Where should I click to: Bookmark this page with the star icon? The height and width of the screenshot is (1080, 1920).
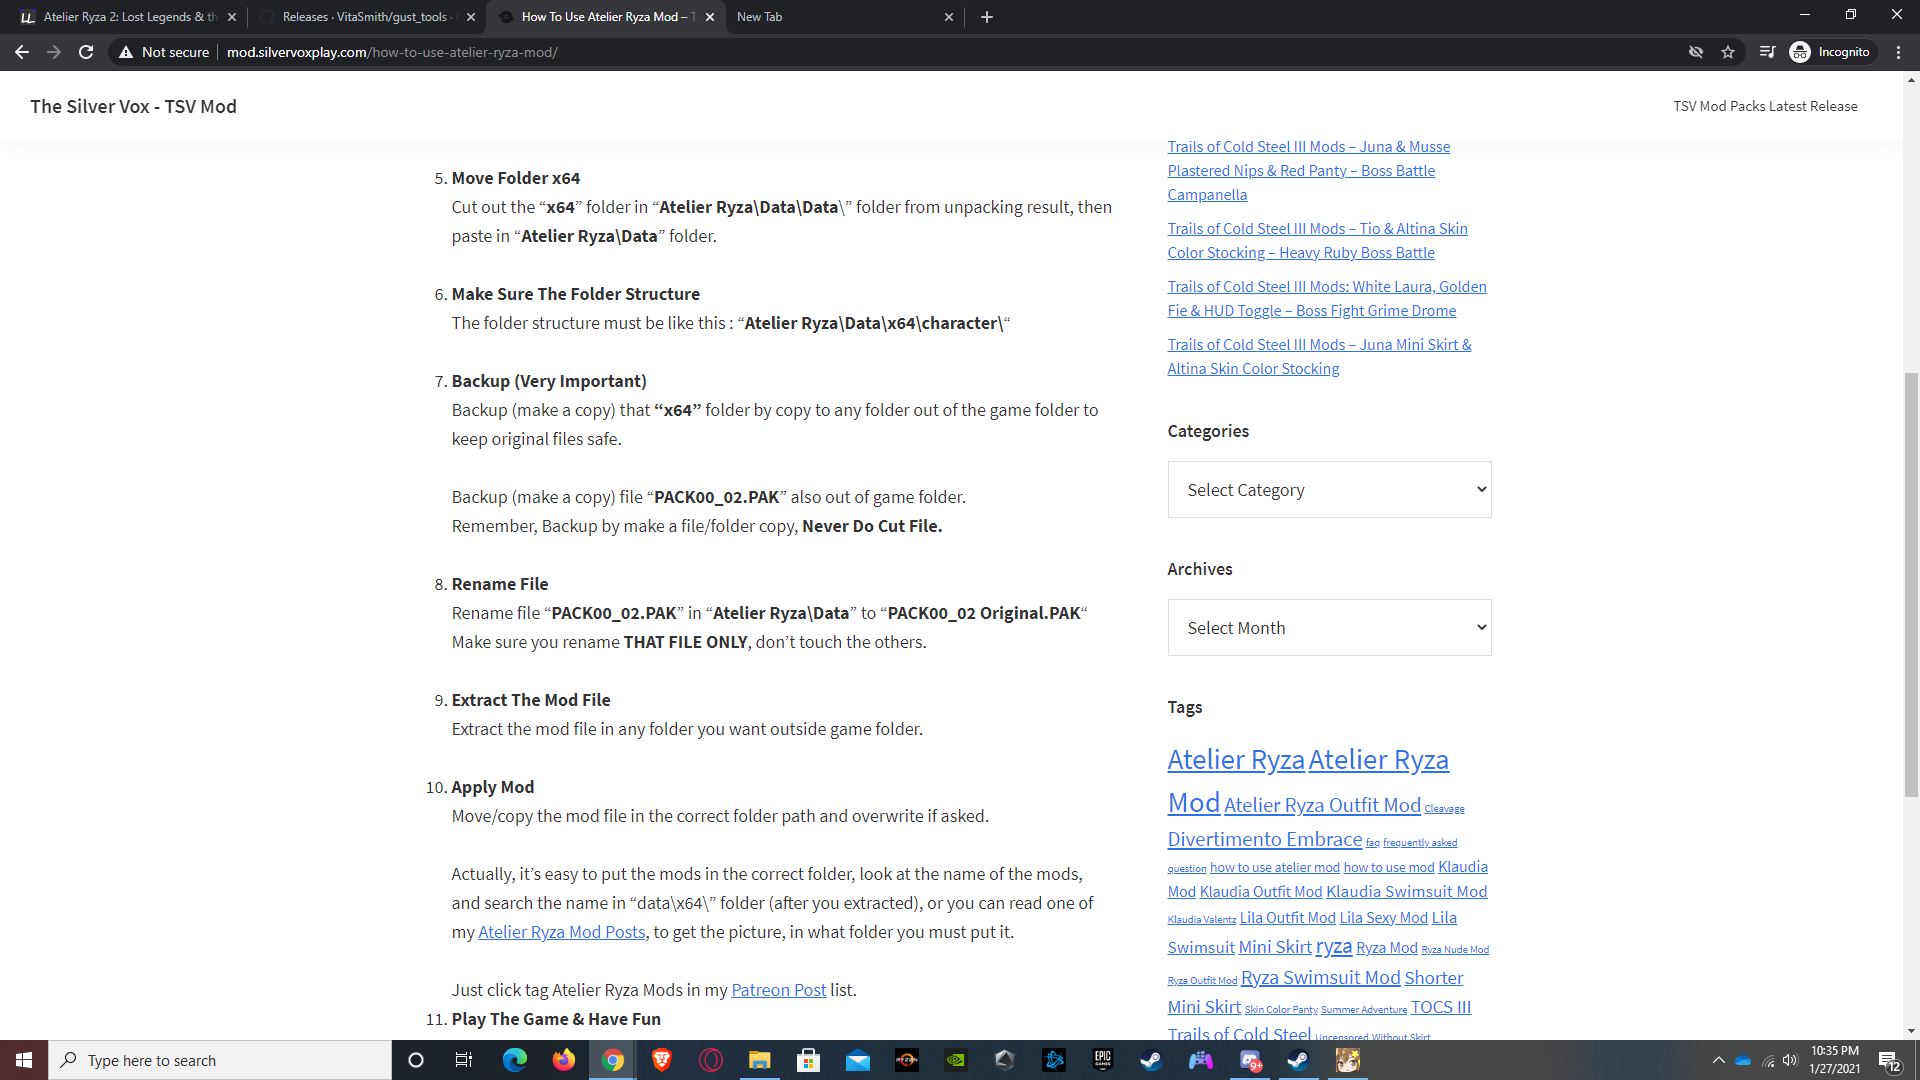point(1728,52)
